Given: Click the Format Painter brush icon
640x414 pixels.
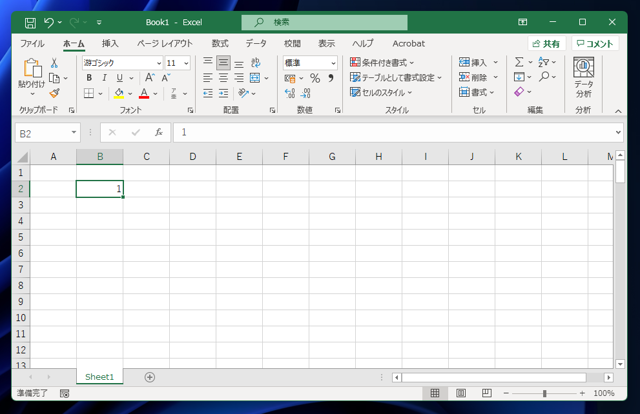Looking at the screenshot, I should pos(54,93).
